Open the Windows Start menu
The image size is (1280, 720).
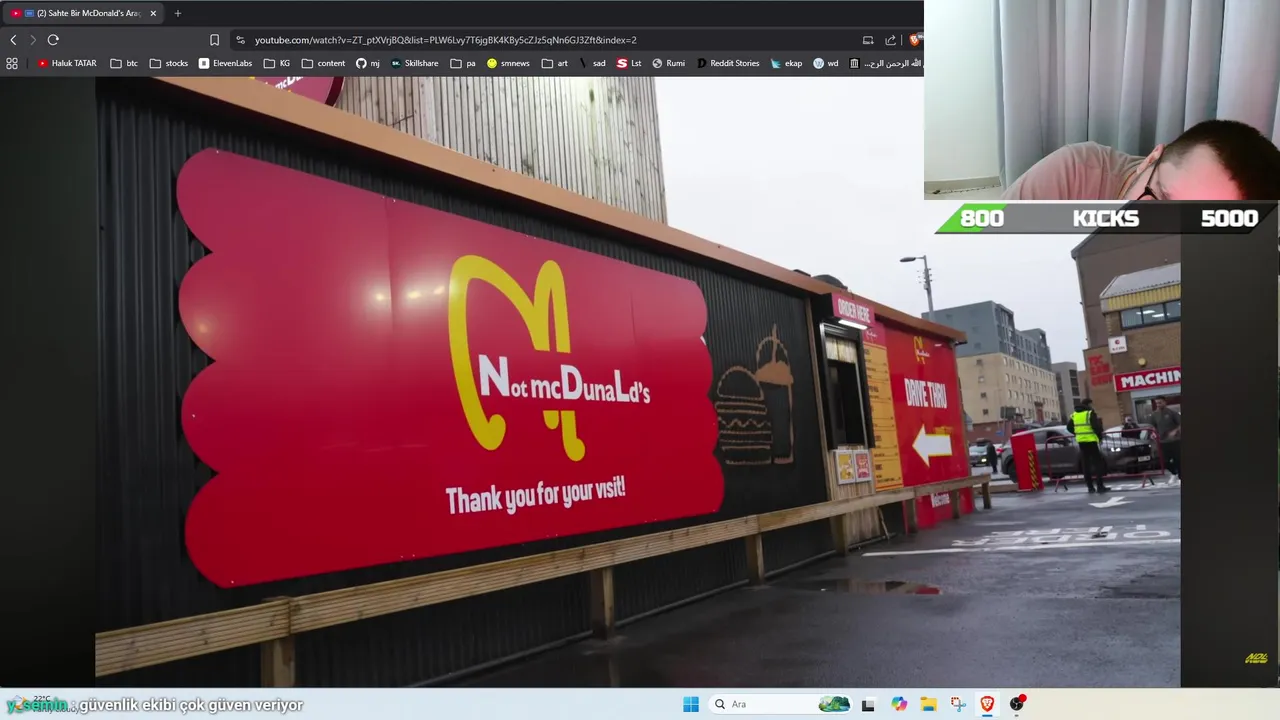click(691, 704)
